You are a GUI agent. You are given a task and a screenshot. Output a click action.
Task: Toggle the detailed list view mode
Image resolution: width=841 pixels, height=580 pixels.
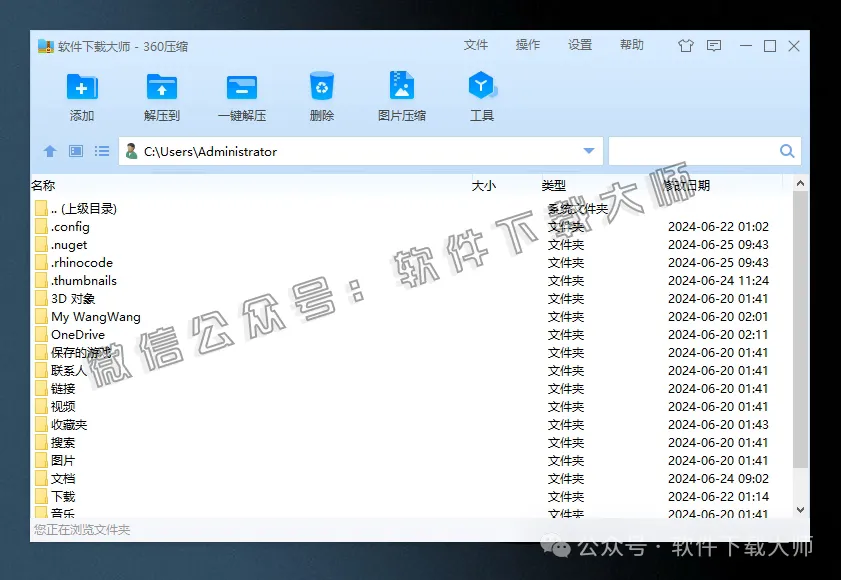[101, 151]
